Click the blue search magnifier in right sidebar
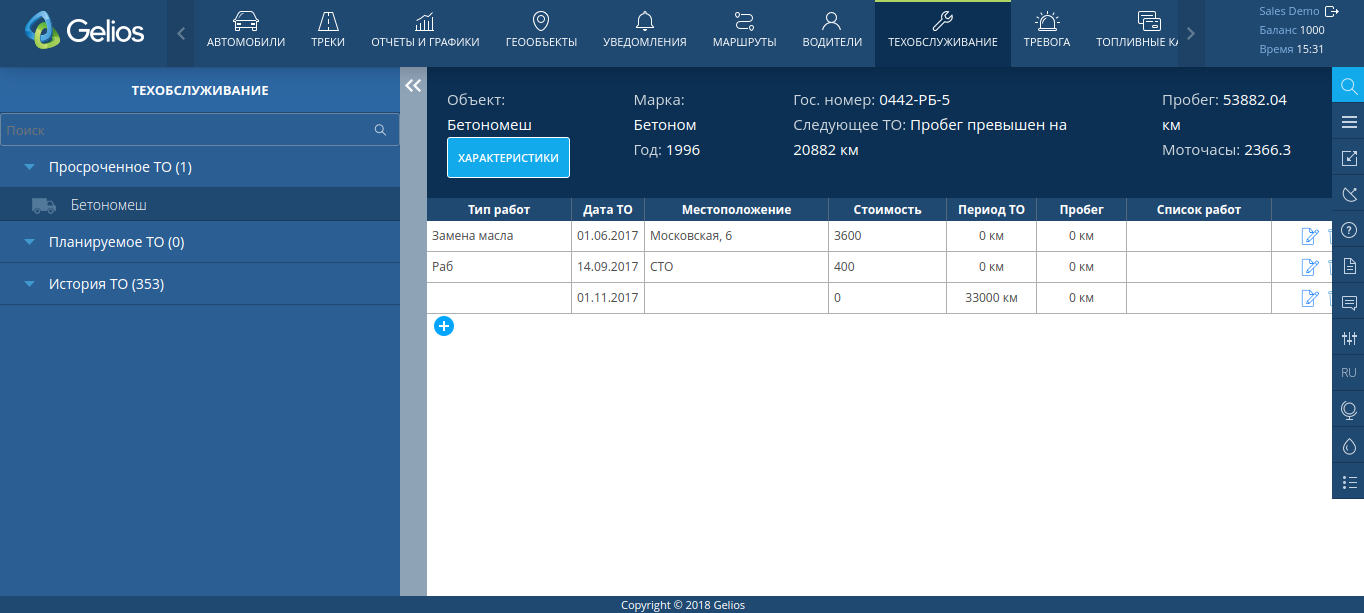 (1348, 86)
